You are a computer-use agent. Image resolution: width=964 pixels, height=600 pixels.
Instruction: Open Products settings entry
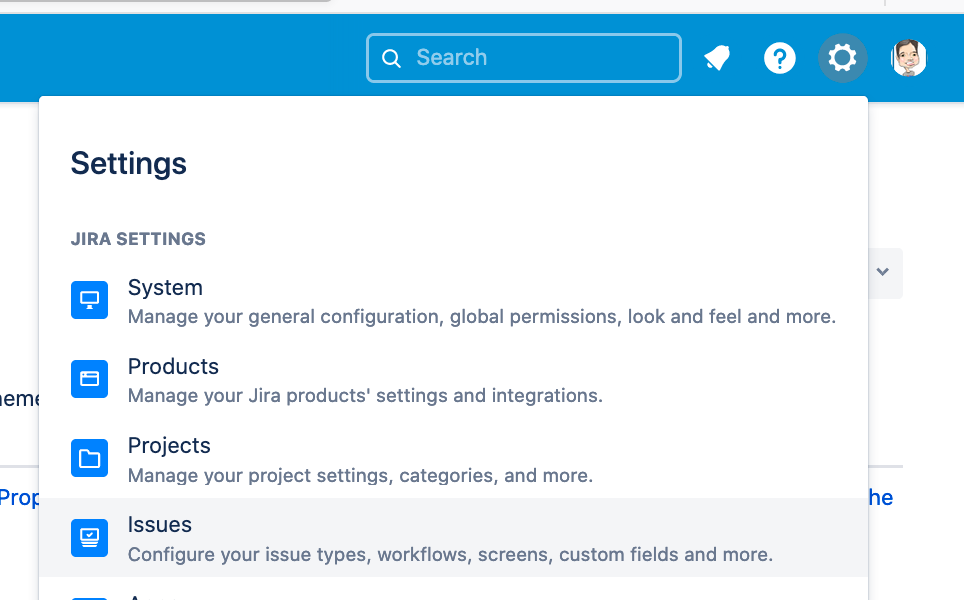pyautogui.click(x=453, y=380)
